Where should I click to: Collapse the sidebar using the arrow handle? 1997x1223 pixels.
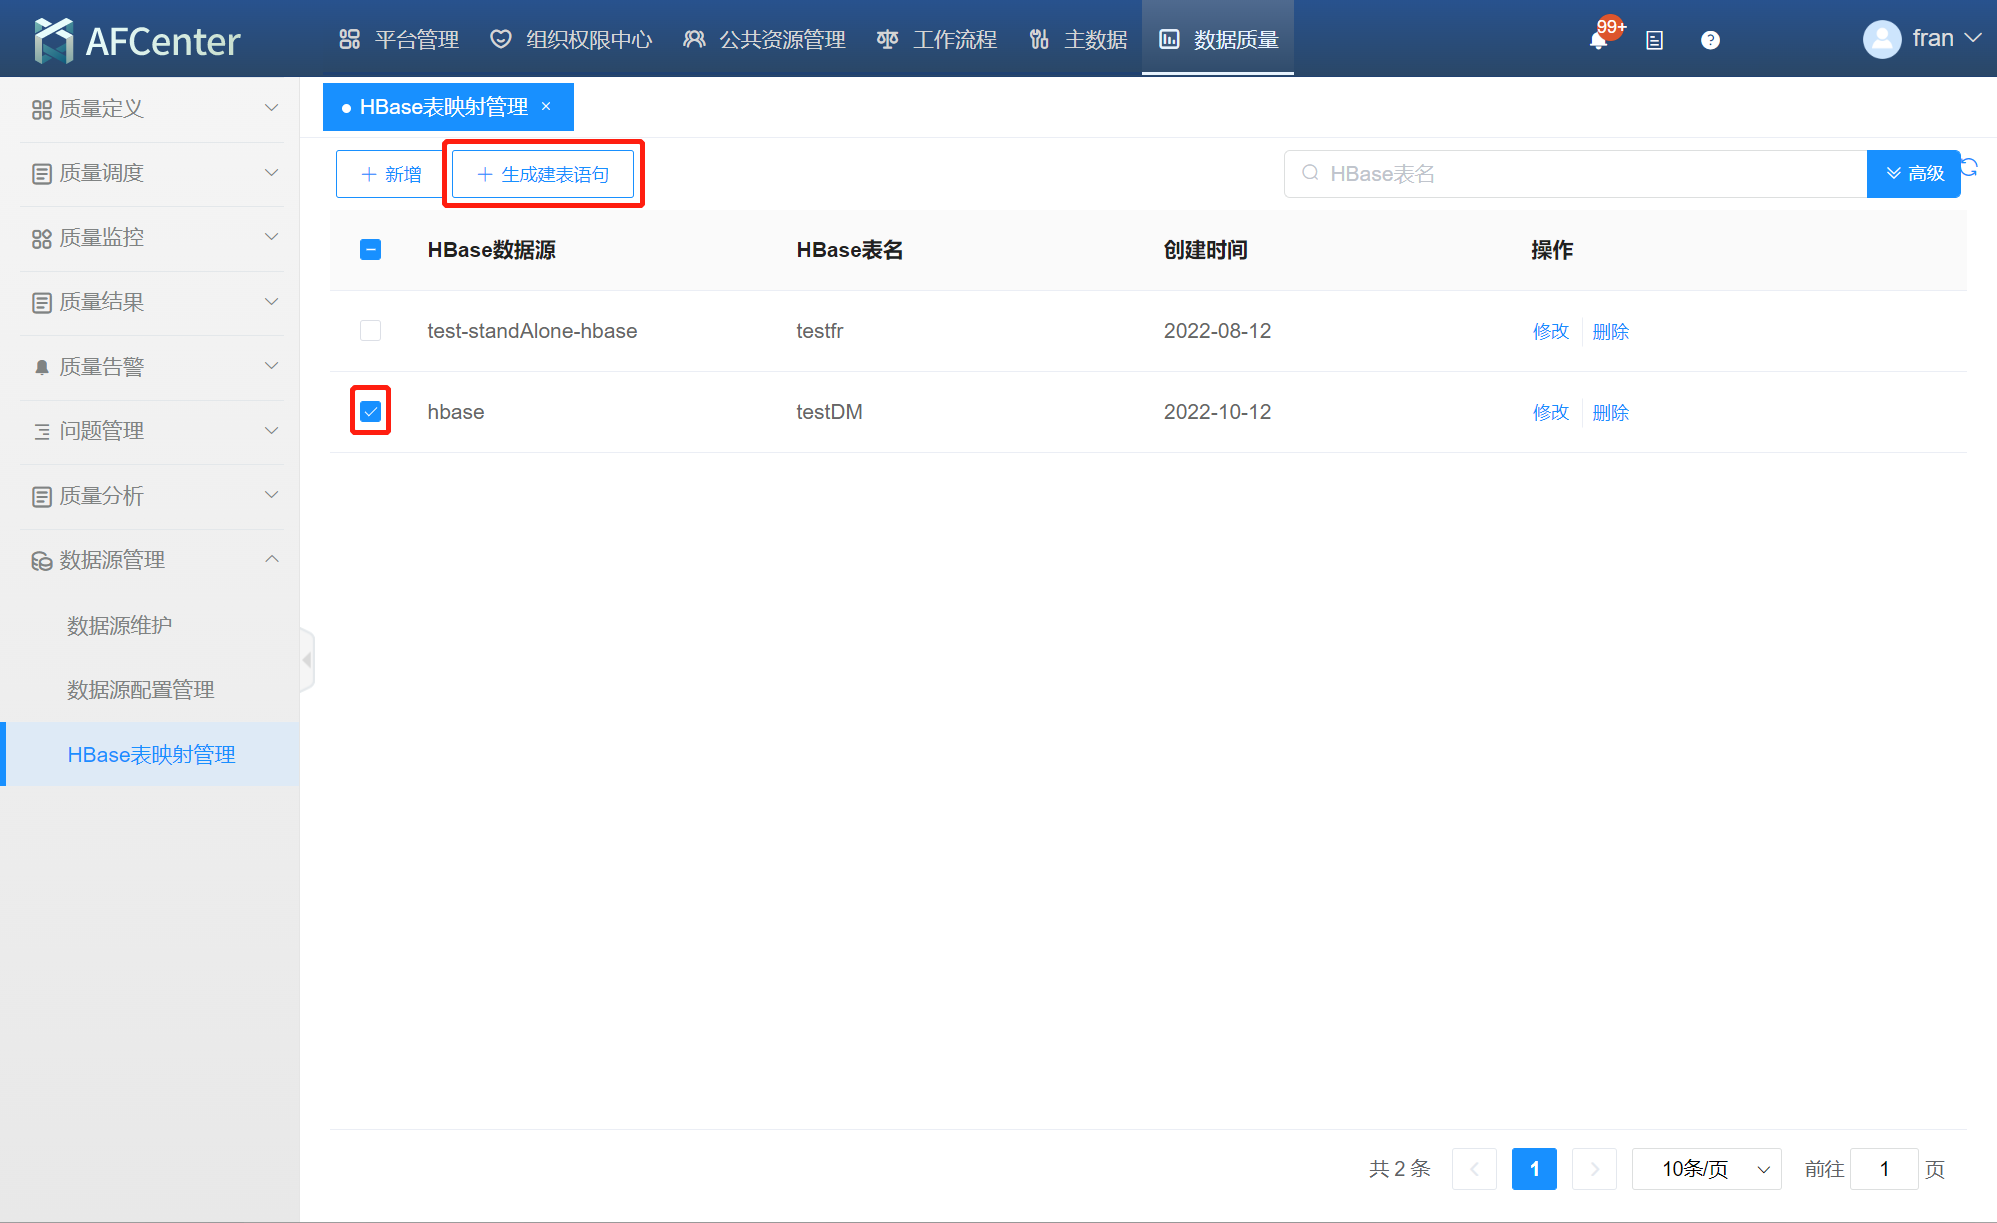coord(307,660)
